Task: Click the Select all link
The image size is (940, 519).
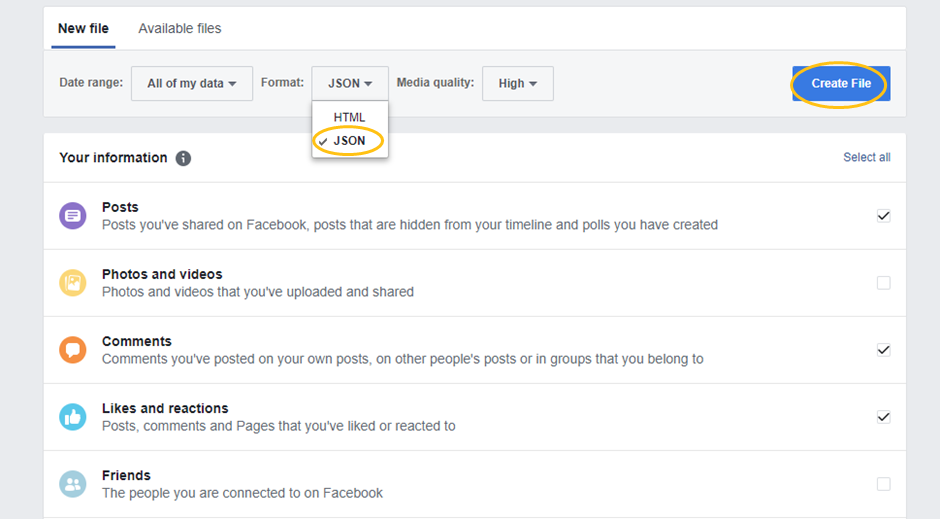Action: (x=867, y=157)
